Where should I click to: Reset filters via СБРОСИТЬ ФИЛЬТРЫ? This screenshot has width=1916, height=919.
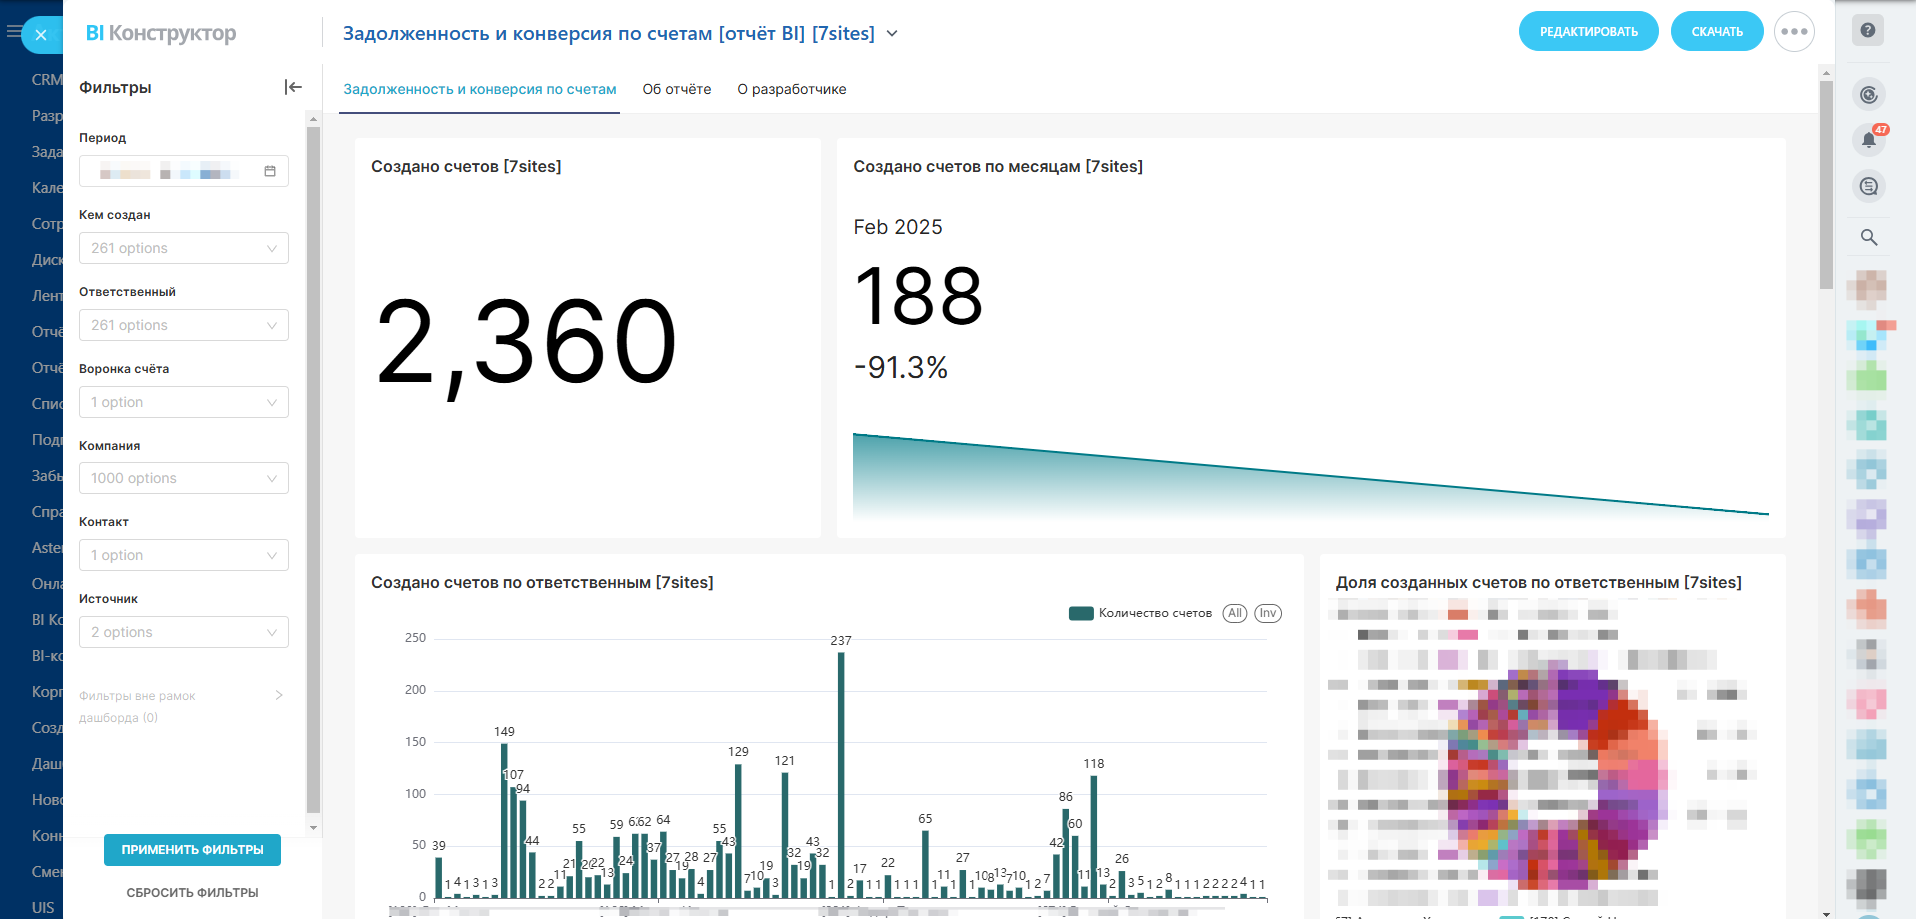coord(192,893)
